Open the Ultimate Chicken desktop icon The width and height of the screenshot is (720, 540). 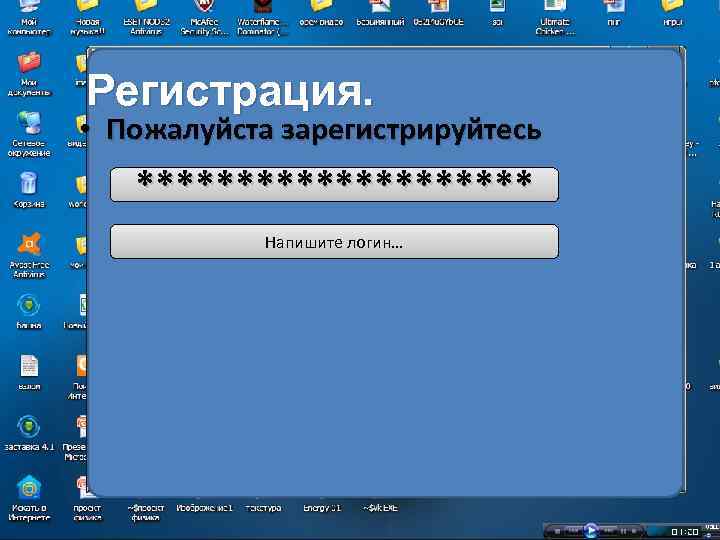[x=555, y=17]
